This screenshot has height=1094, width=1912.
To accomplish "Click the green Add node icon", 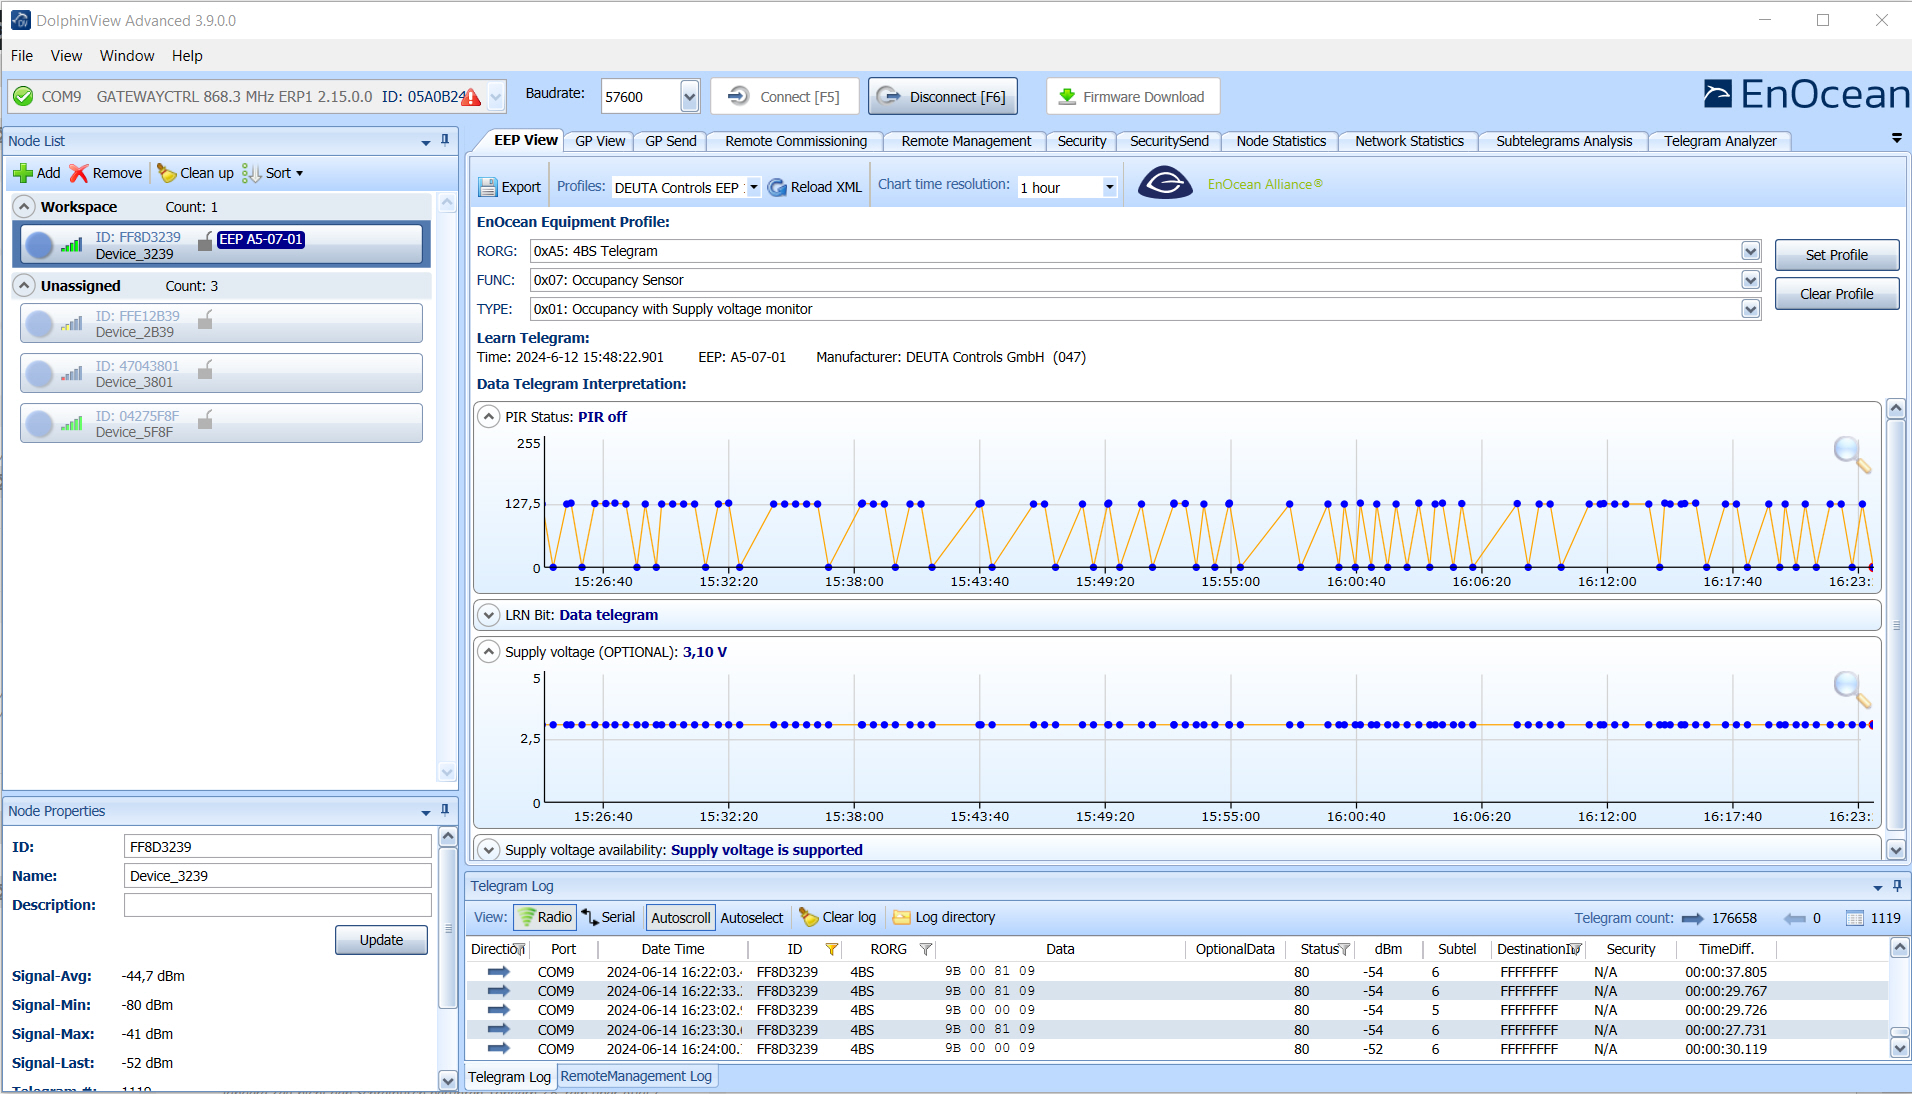I will point(23,172).
